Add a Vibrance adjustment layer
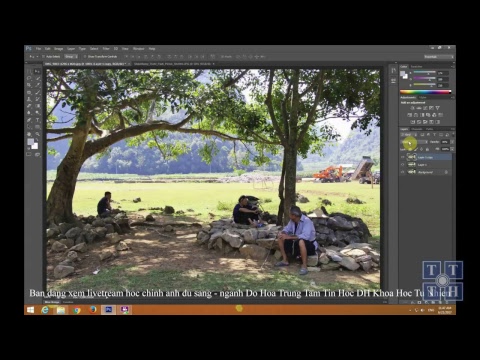This screenshot has width=480, height=360. point(437,108)
